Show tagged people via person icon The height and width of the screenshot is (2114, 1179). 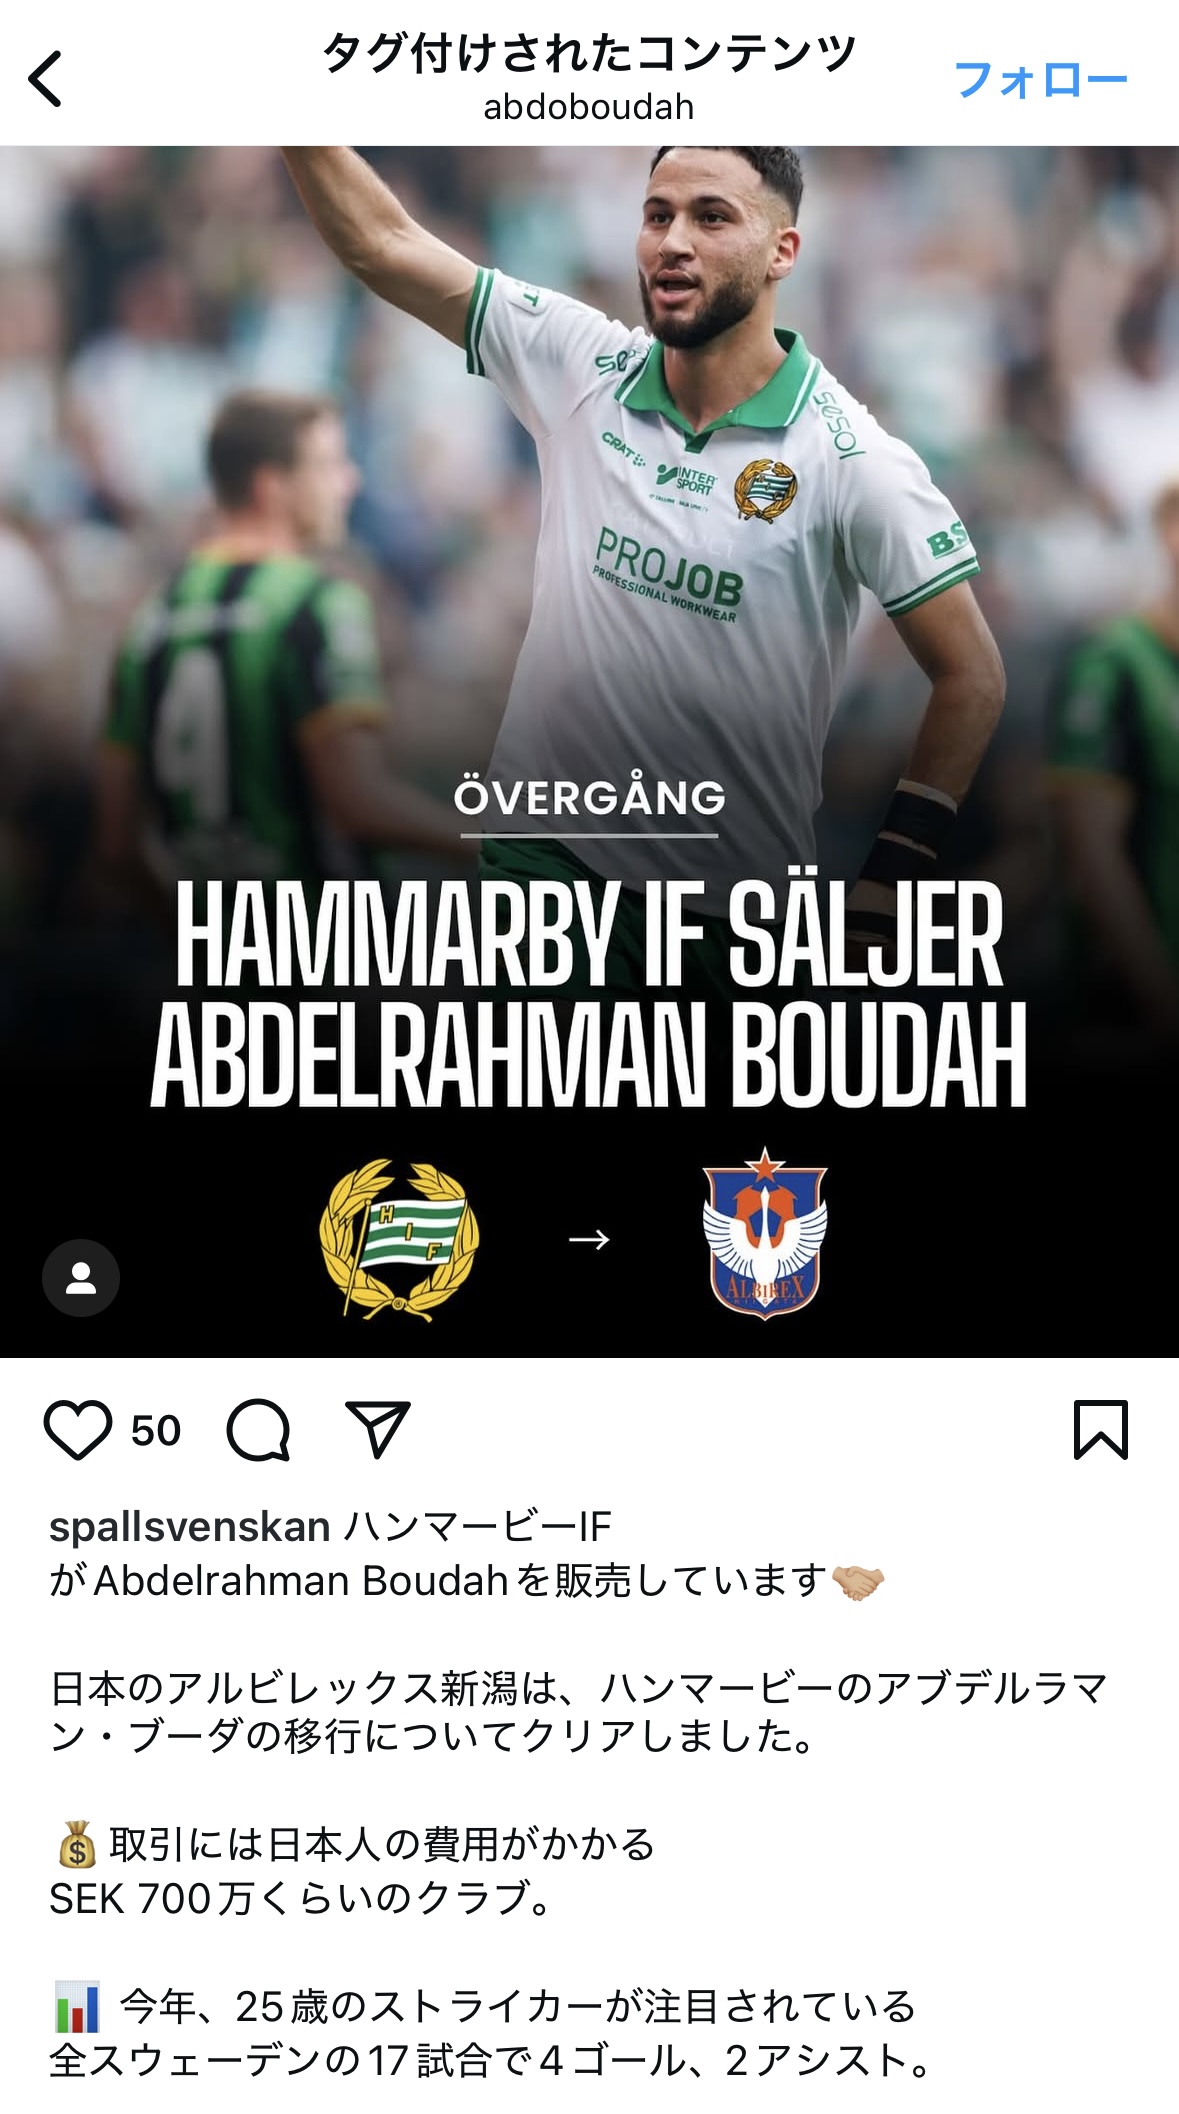click(x=81, y=1278)
